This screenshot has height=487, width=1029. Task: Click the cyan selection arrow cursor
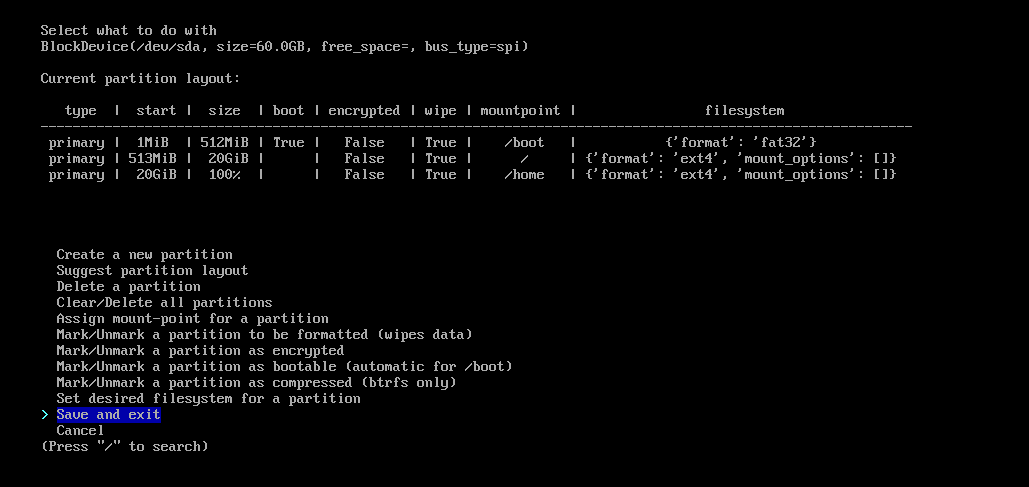click(45, 415)
